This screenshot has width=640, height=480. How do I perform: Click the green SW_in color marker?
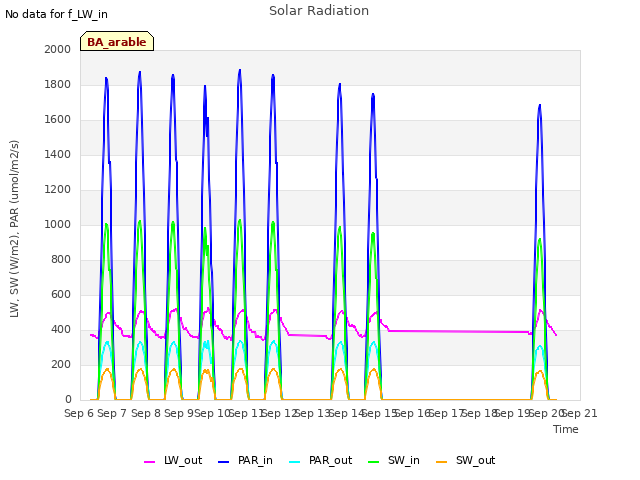pos(373,462)
